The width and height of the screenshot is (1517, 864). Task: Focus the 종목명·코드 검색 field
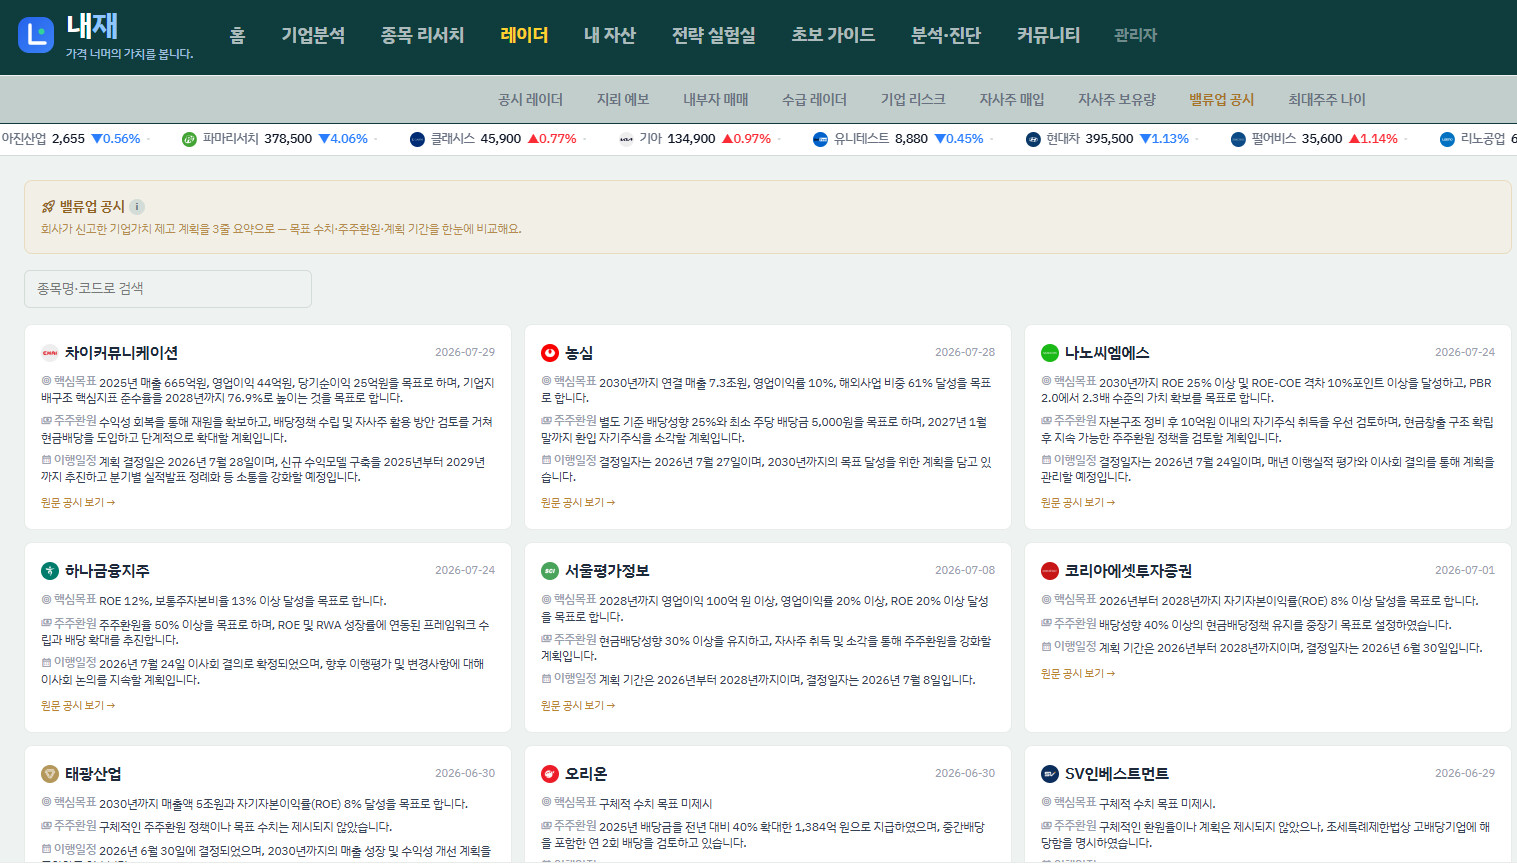click(168, 289)
